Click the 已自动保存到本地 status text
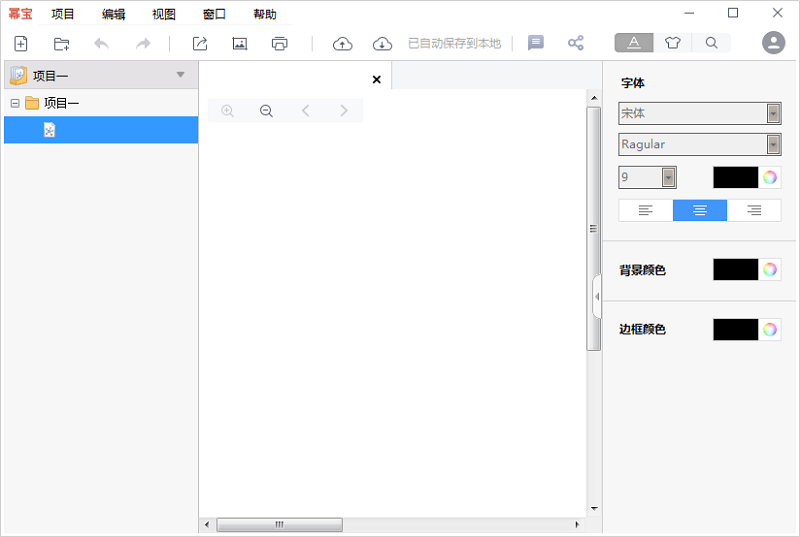 tap(454, 44)
